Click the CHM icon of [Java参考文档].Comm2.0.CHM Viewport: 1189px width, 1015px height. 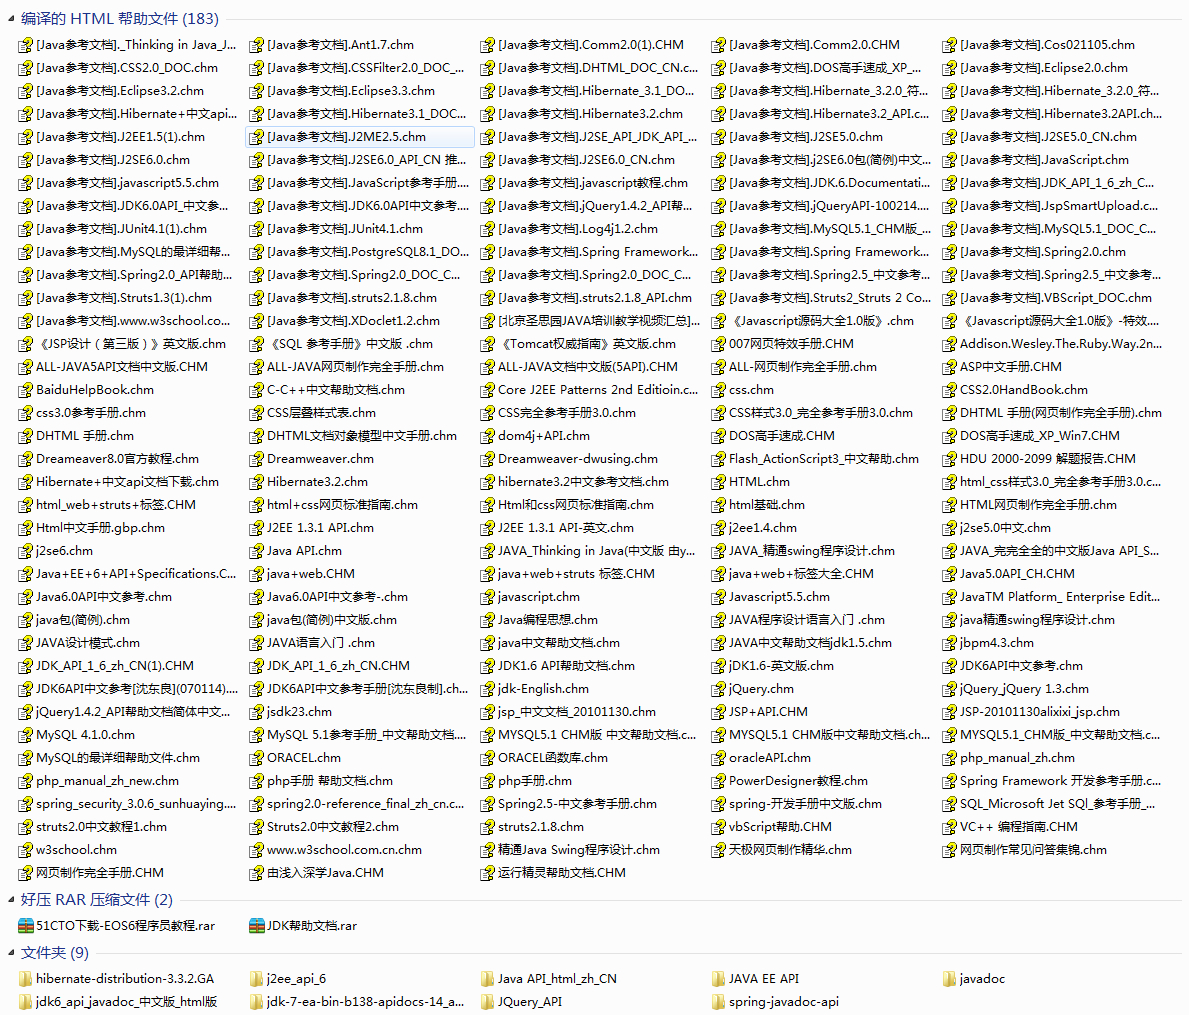click(718, 45)
